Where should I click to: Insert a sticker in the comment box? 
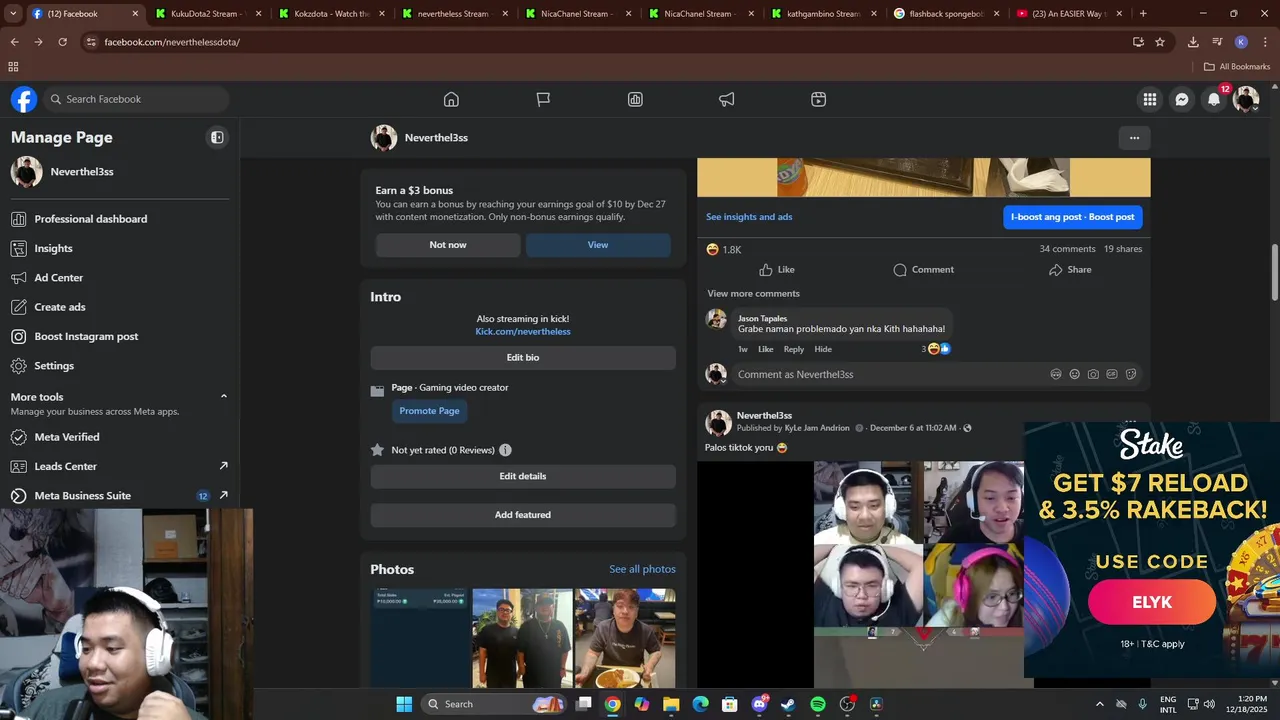(1131, 374)
